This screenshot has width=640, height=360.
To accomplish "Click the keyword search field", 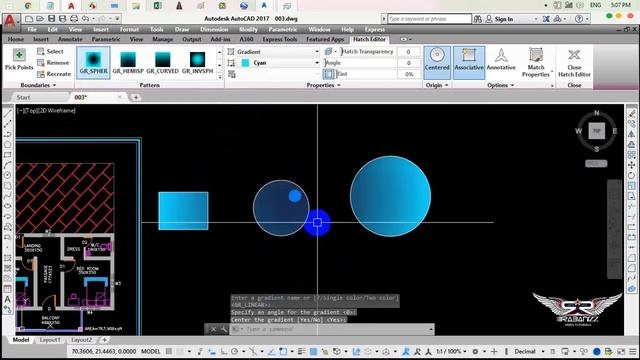I will (429, 19).
